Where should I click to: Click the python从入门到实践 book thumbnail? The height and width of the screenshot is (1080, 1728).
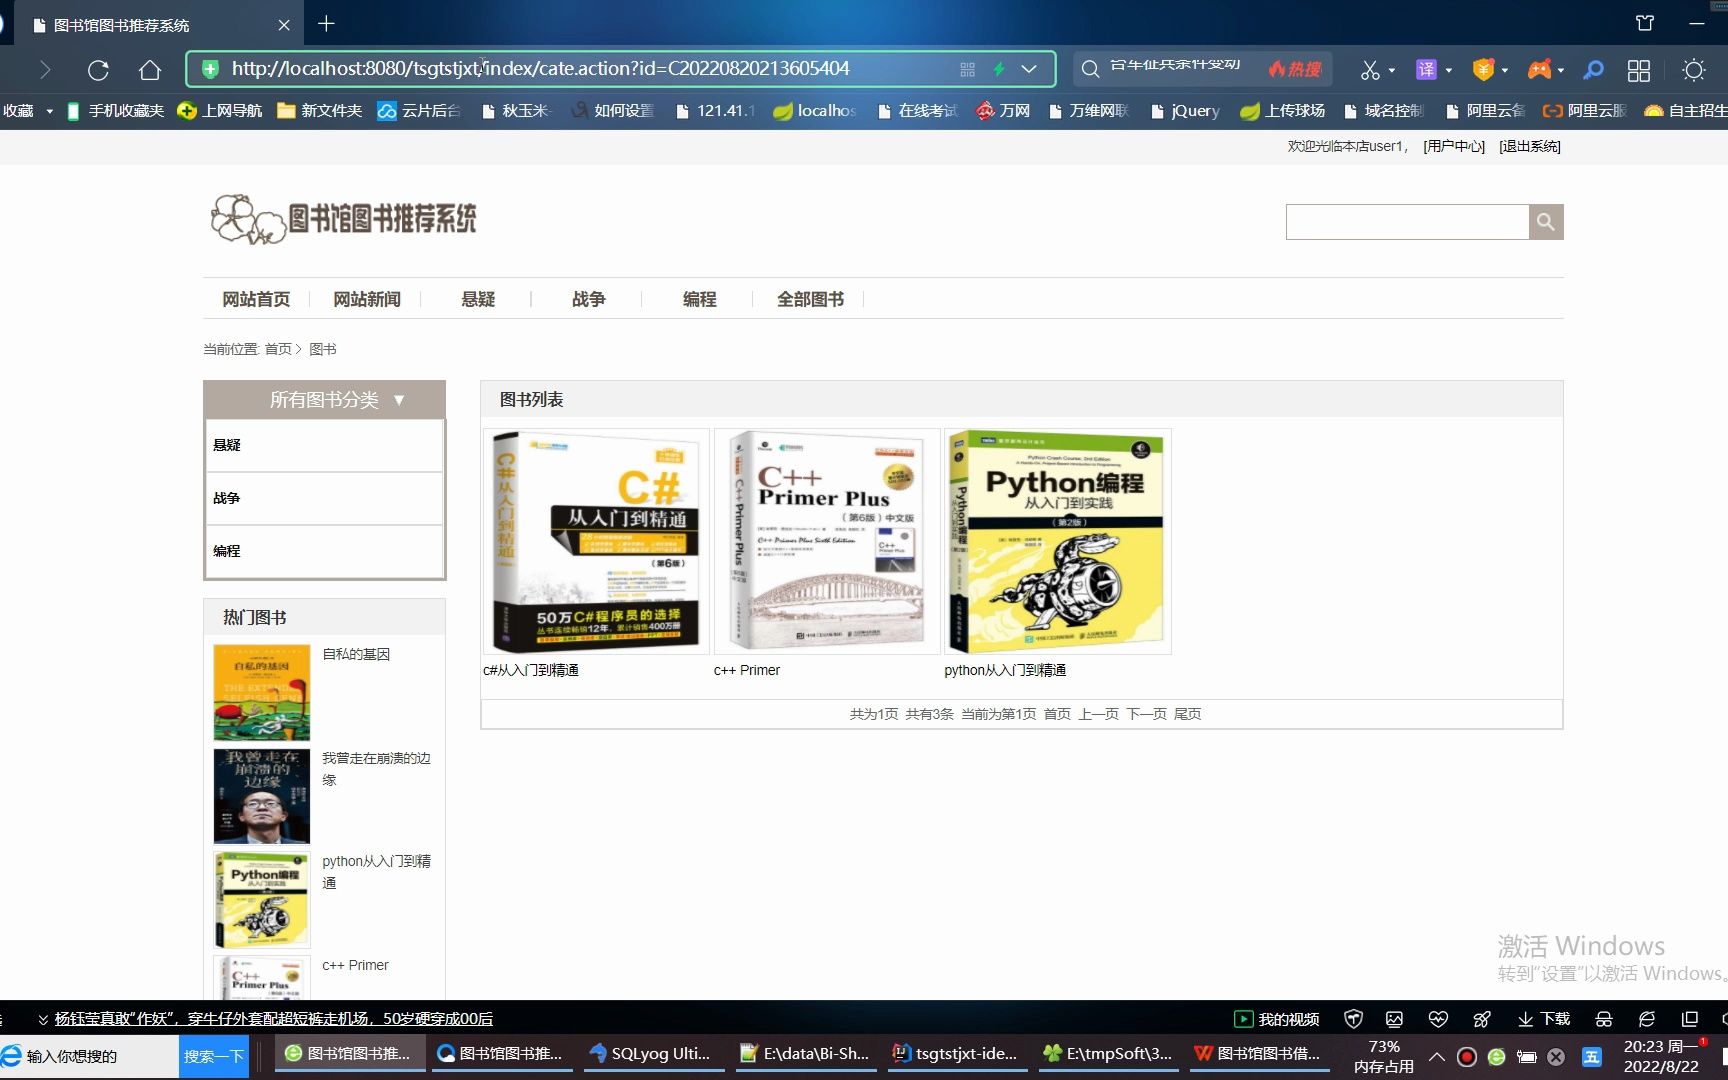coord(1057,541)
